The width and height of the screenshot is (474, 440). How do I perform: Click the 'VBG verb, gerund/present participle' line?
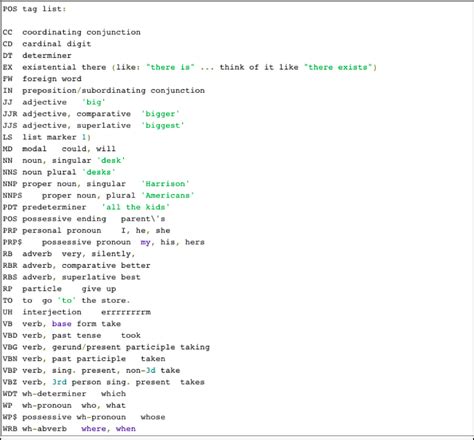click(x=106, y=347)
